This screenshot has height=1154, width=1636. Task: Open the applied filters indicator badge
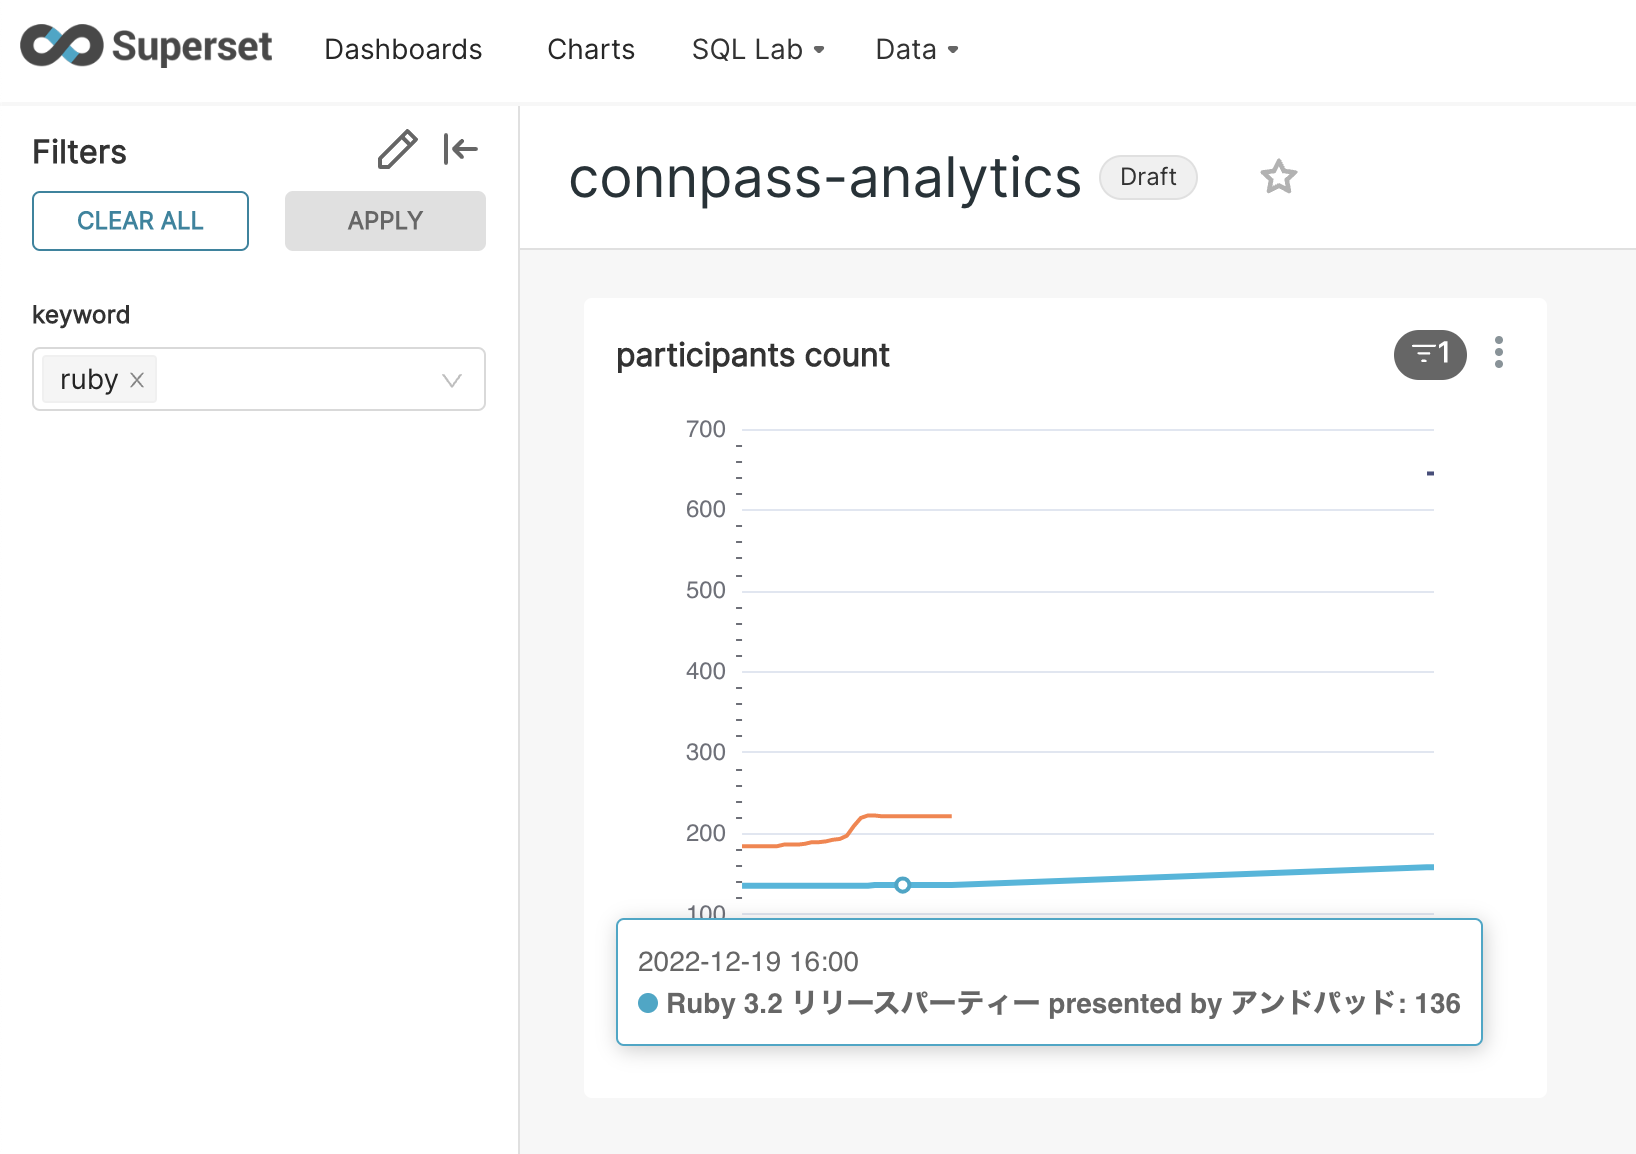(1429, 354)
